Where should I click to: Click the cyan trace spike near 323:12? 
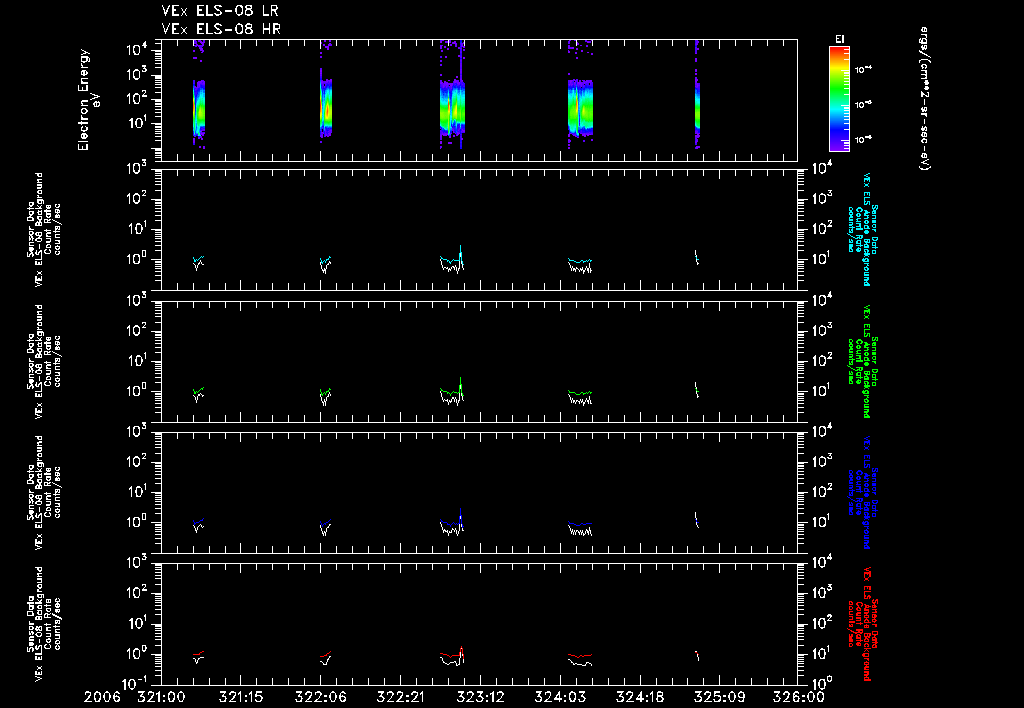click(x=461, y=255)
